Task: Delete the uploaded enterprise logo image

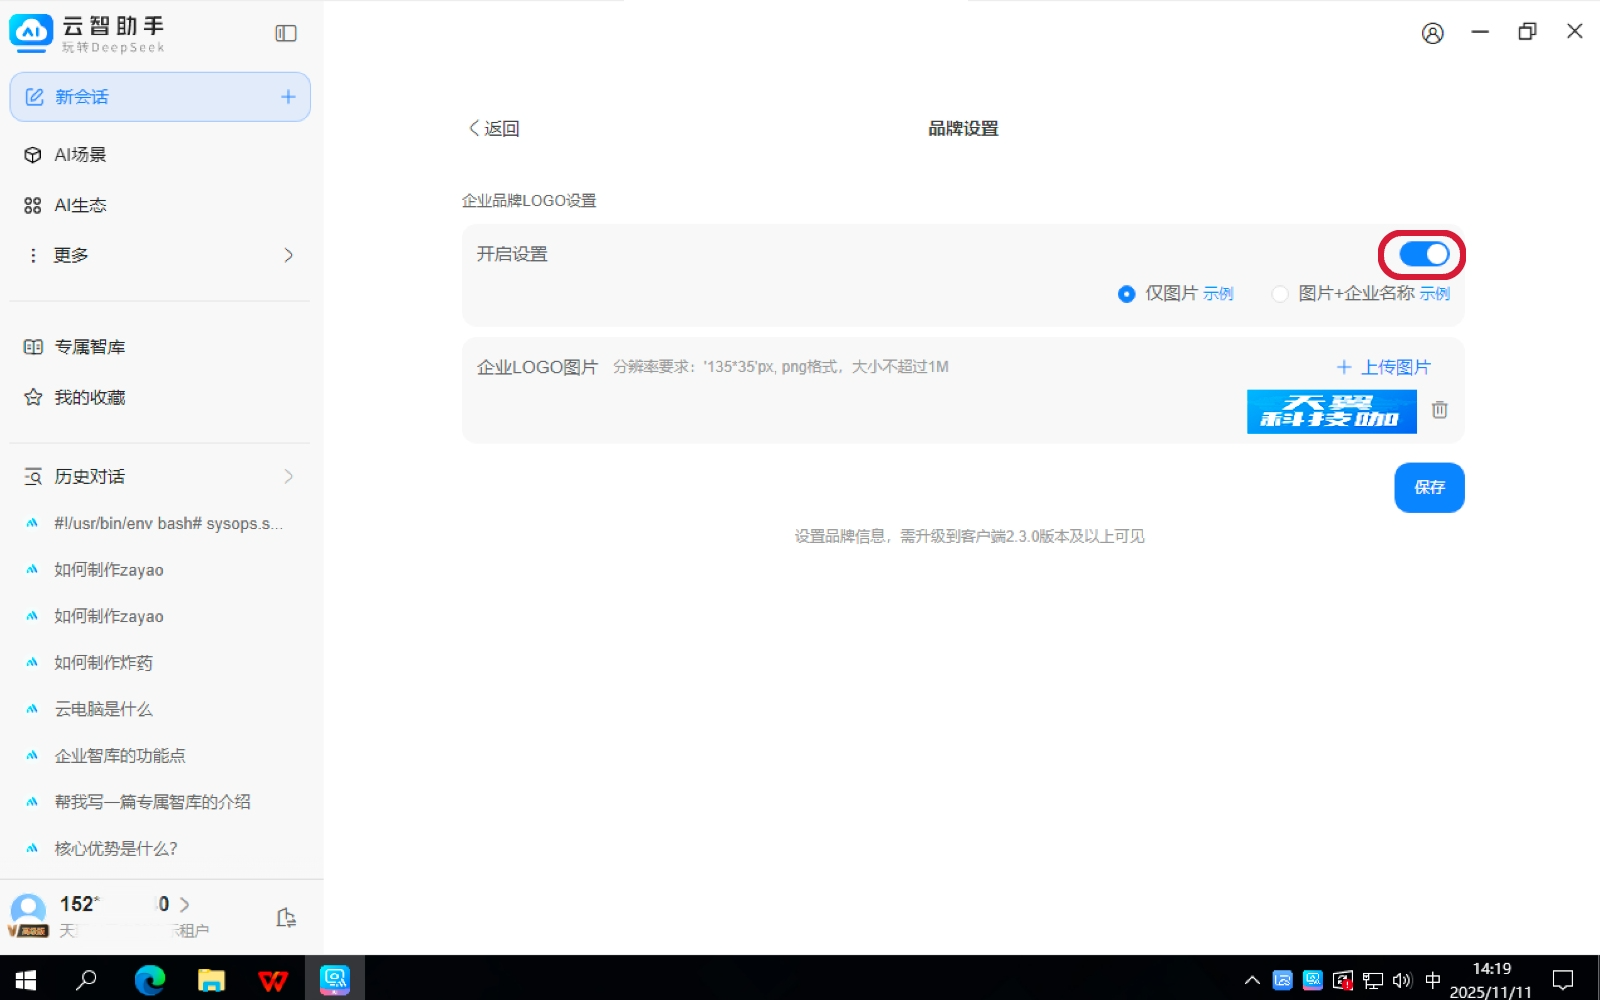Action: pos(1439,410)
